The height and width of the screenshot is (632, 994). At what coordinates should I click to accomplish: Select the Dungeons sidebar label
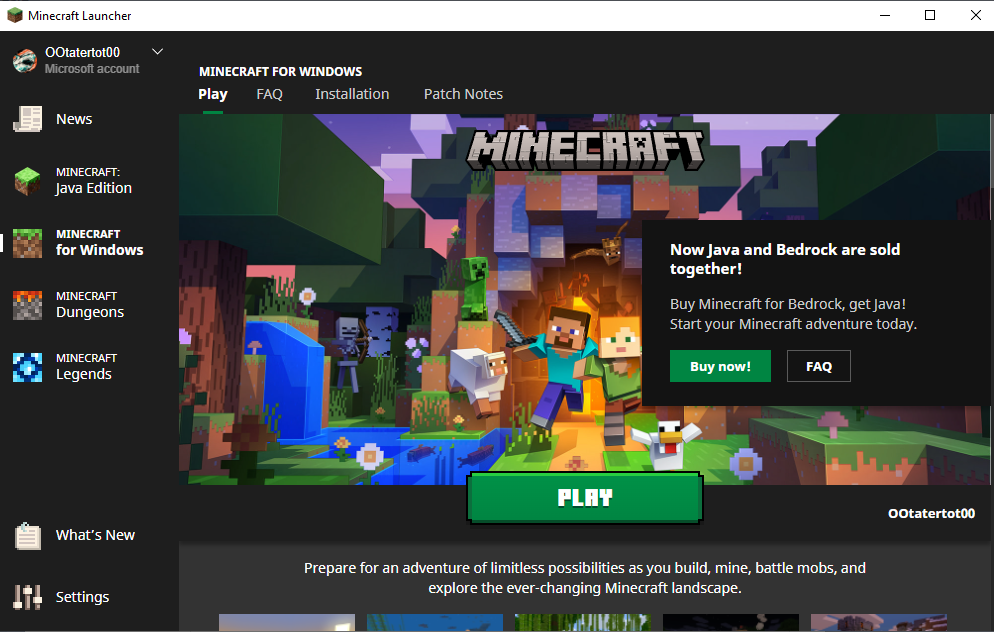point(90,305)
